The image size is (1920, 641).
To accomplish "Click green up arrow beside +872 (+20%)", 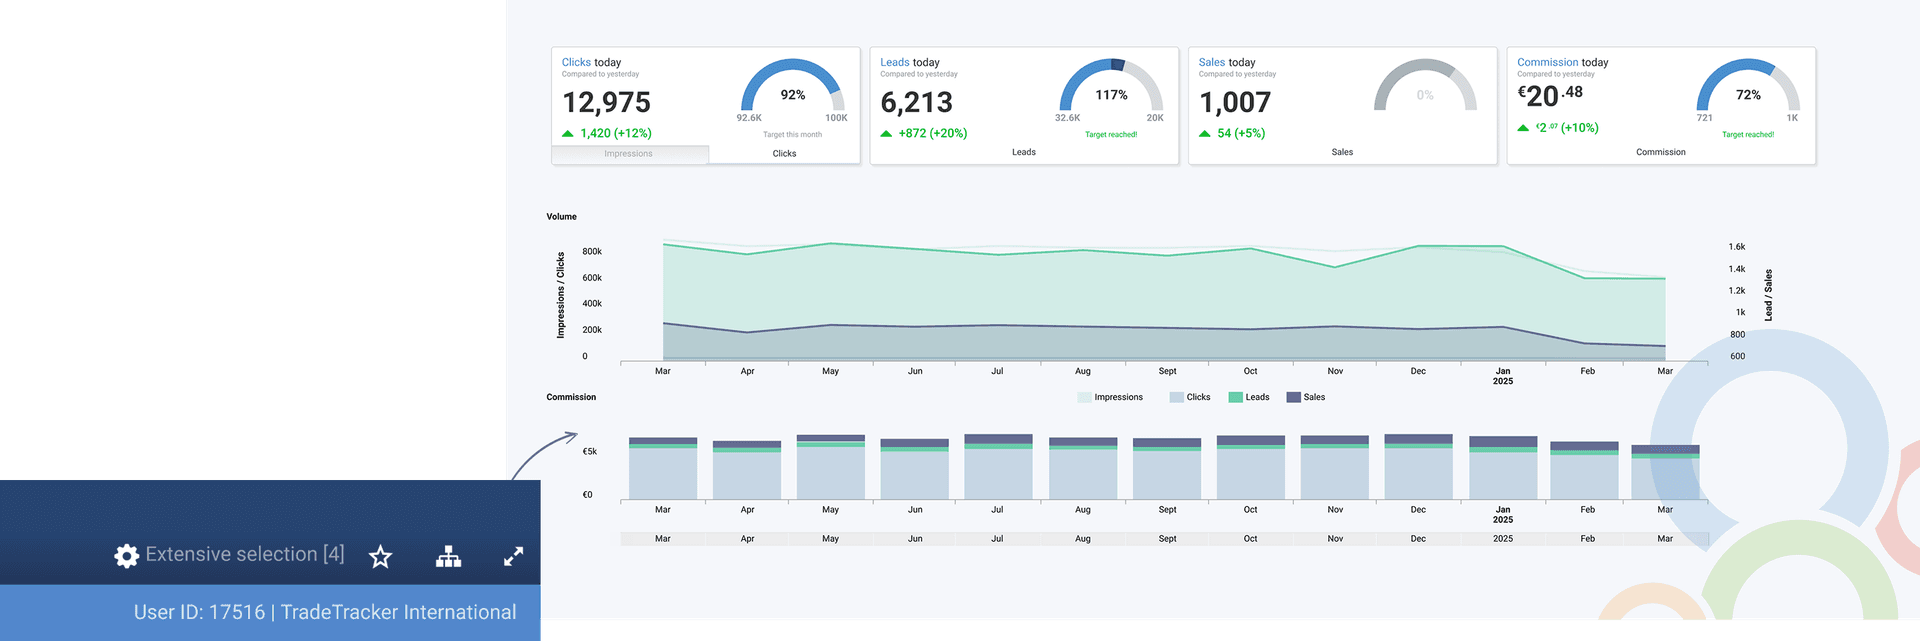I will (886, 133).
